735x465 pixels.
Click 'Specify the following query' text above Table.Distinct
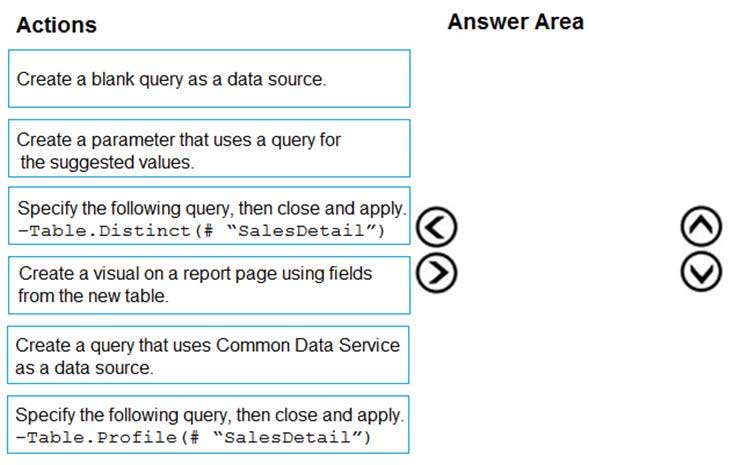click(x=211, y=209)
